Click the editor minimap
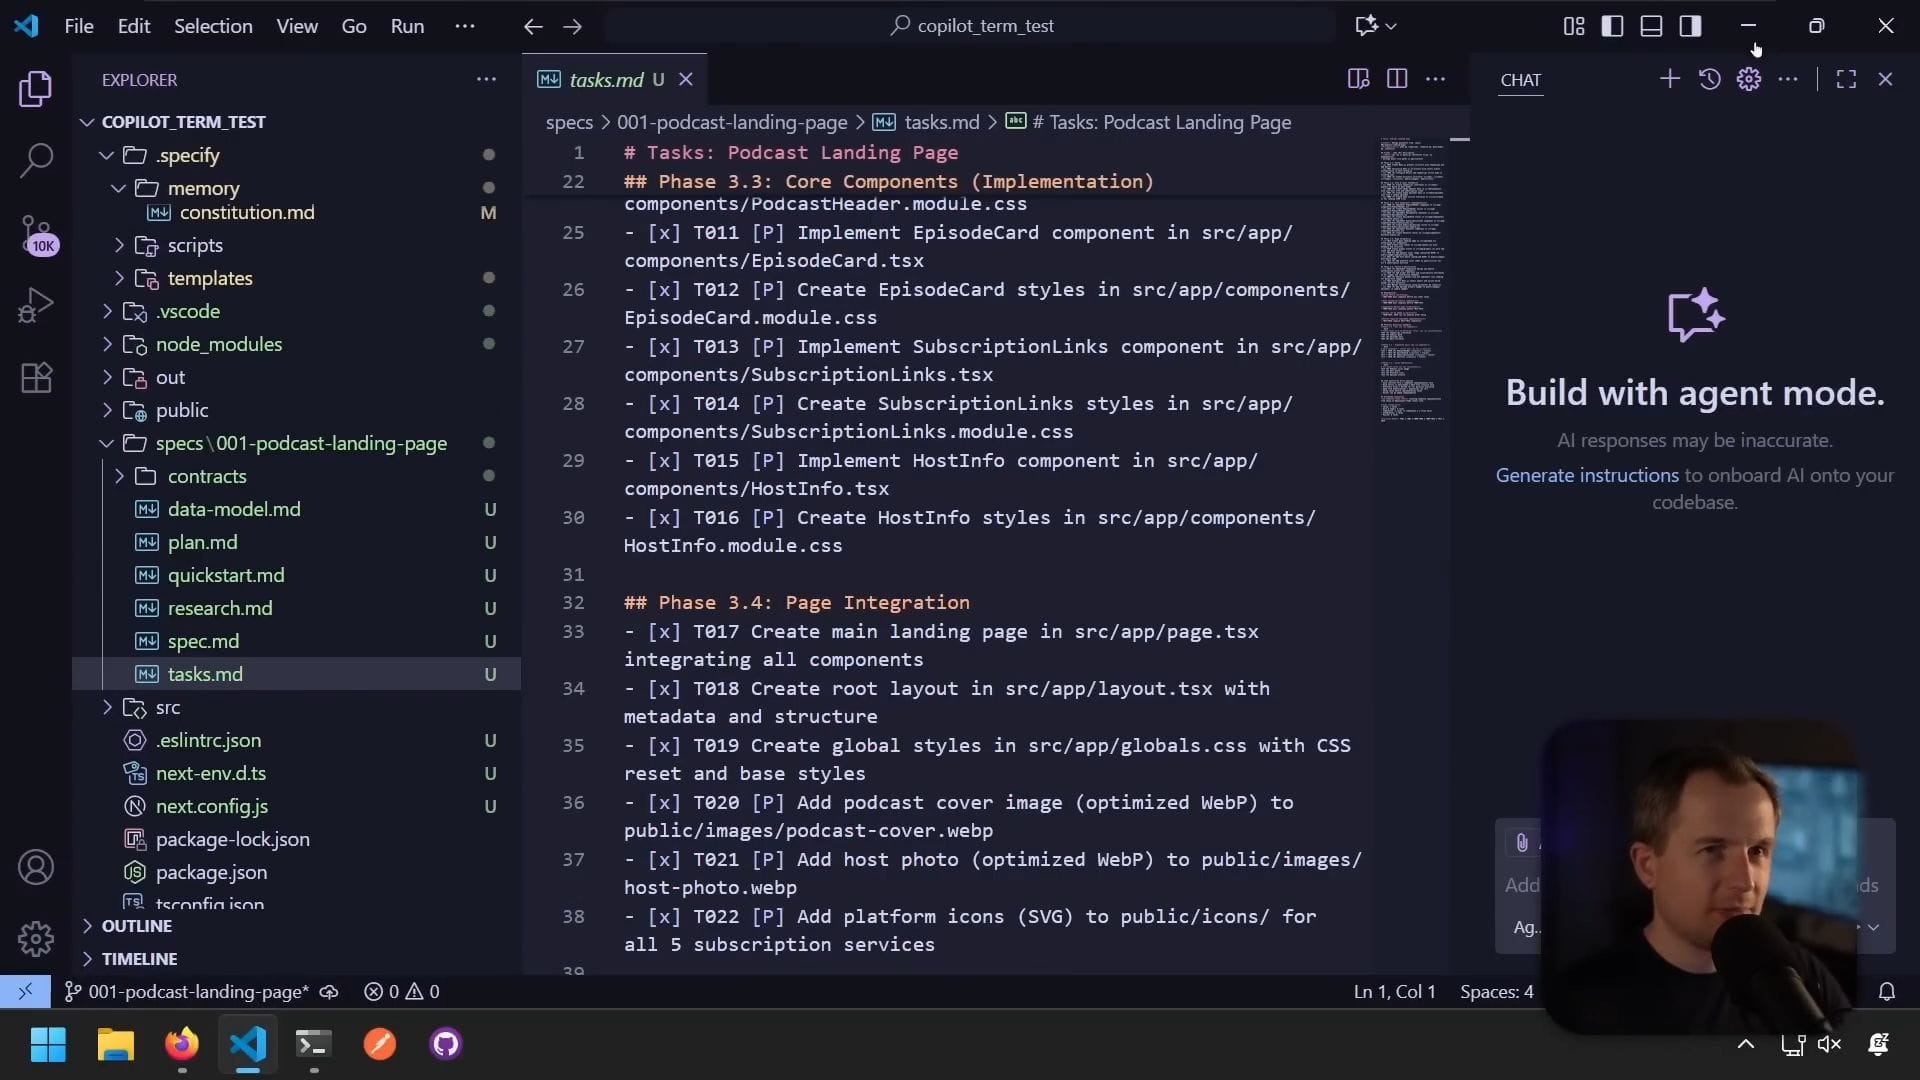Image resolution: width=1920 pixels, height=1080 pixels. tap(1412, 280)
